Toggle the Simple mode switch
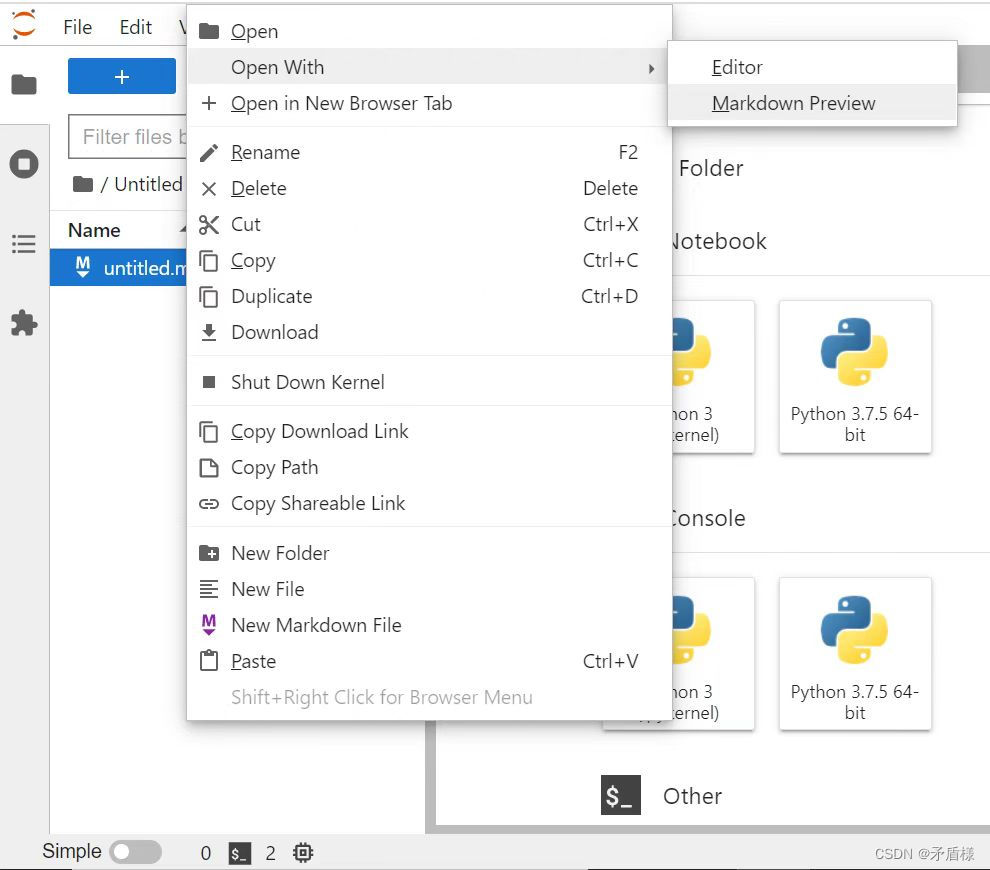The image size is (990, 870). [135, 852]
